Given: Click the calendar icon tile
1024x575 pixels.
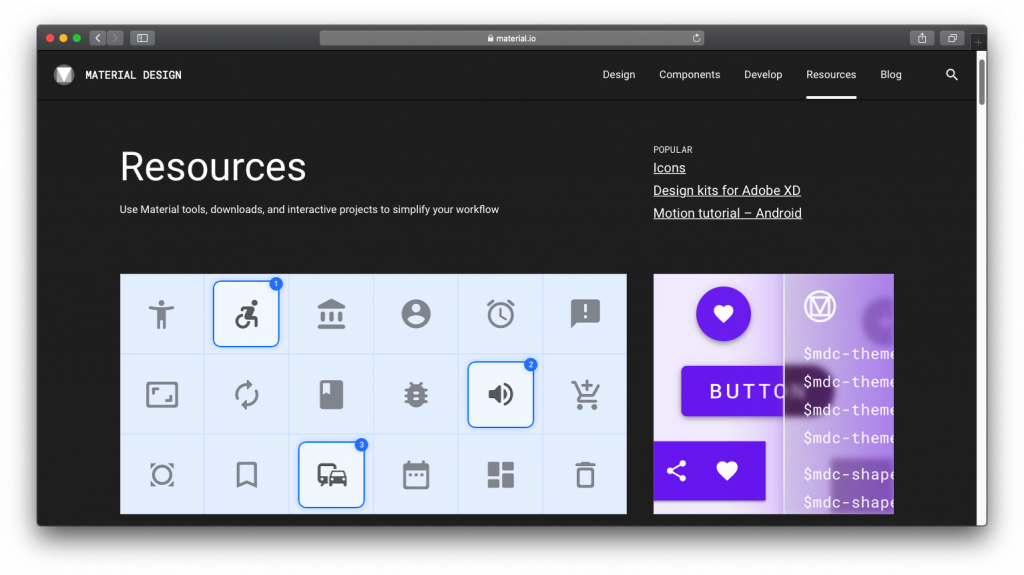Looking at the screenshot, I should pyautogui.click(x=416, y=475).
